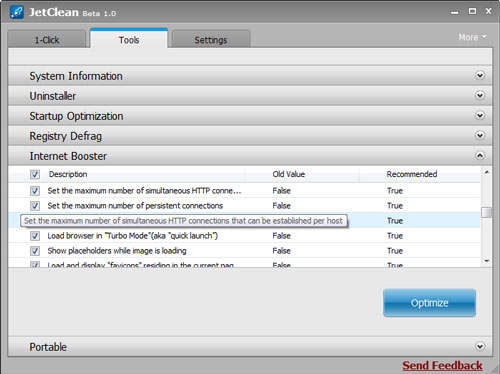
Task: Click the Recommended column header
Action: point(412,174)
